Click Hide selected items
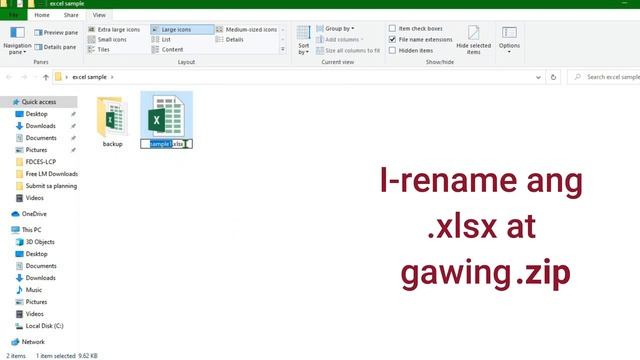Screen dimensions: 640x360 tap(473, 40)
